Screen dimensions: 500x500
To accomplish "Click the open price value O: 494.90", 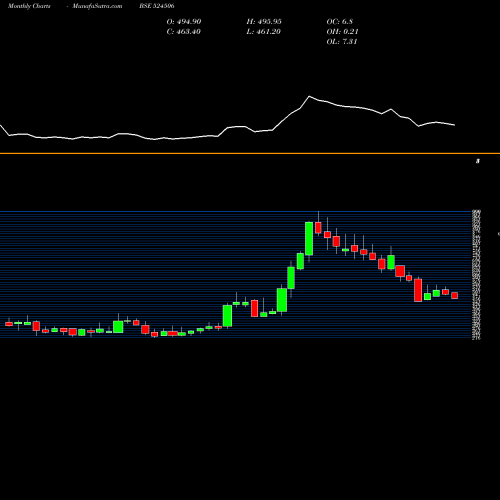I will point(184,22).
